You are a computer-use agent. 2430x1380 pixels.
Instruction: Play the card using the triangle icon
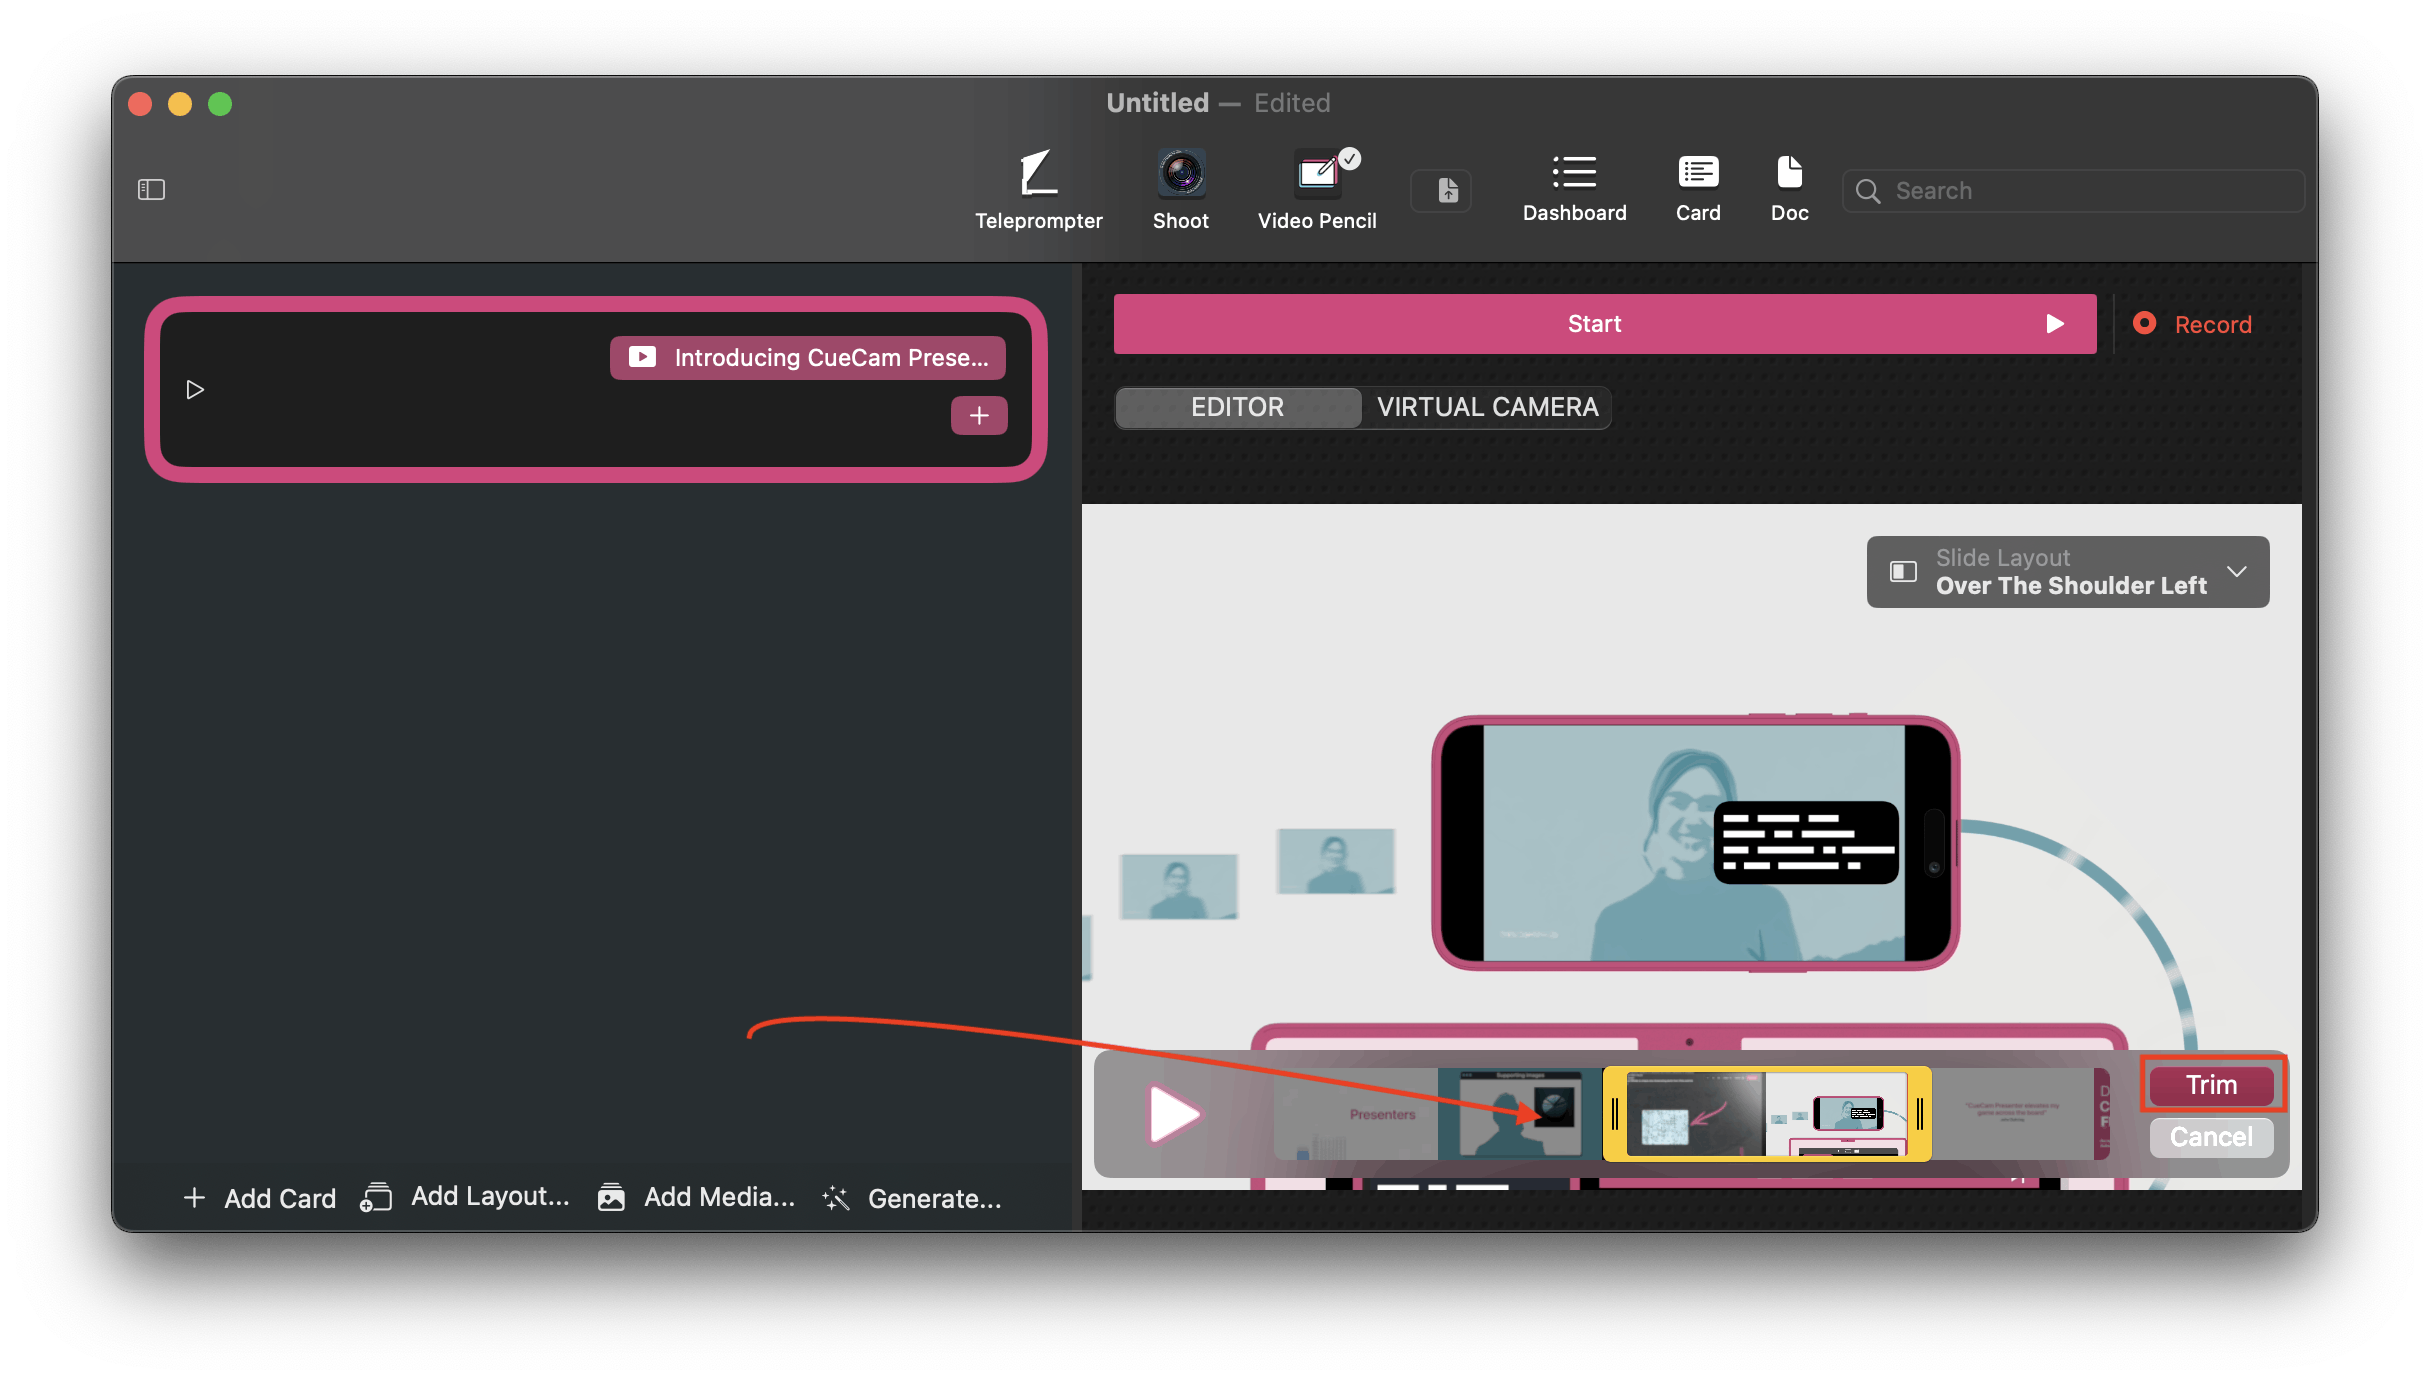[x=195, y=389]
